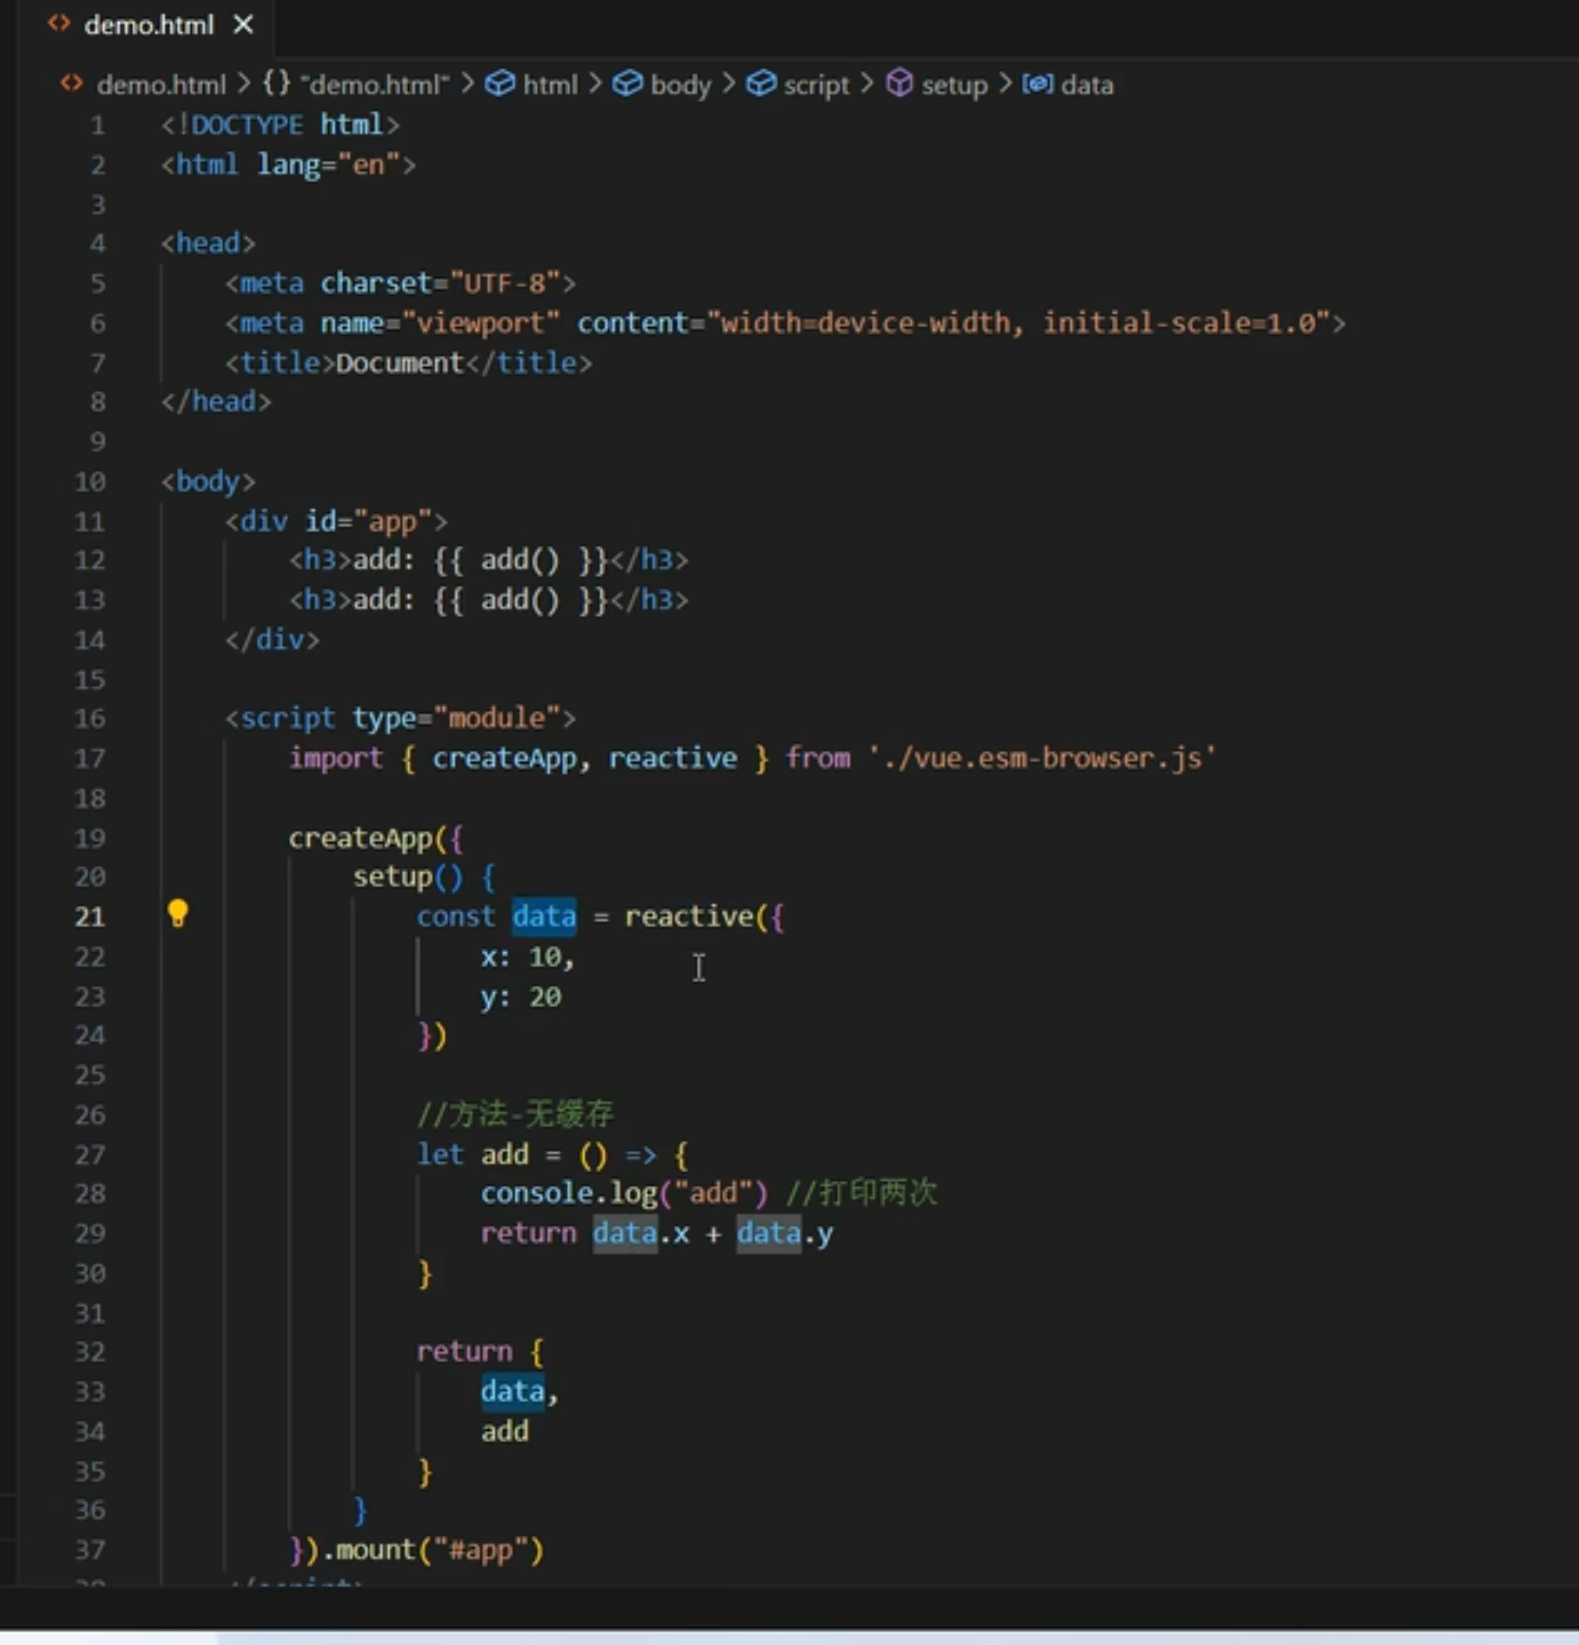Open the quoted "demo.html" breadcrumb segment
This screenshot has width=1579, height=1645.
click(375, 85)
